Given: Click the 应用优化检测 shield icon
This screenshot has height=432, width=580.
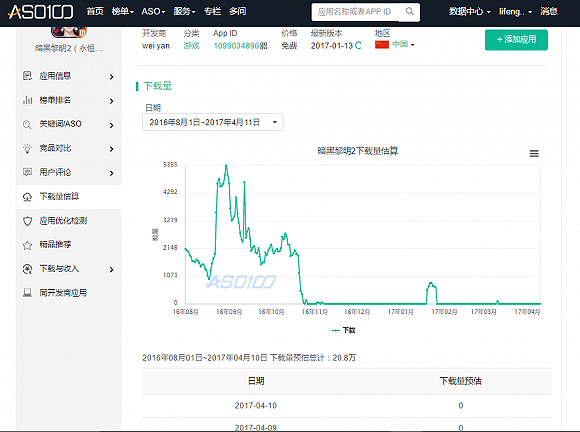Looking at the screenshot, I should 27,221.
